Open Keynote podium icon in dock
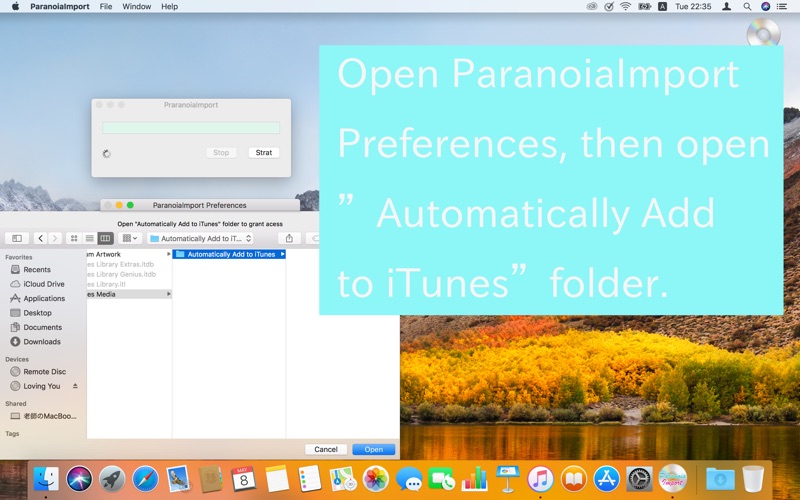The image size is (800, 500). pos(508,480)
